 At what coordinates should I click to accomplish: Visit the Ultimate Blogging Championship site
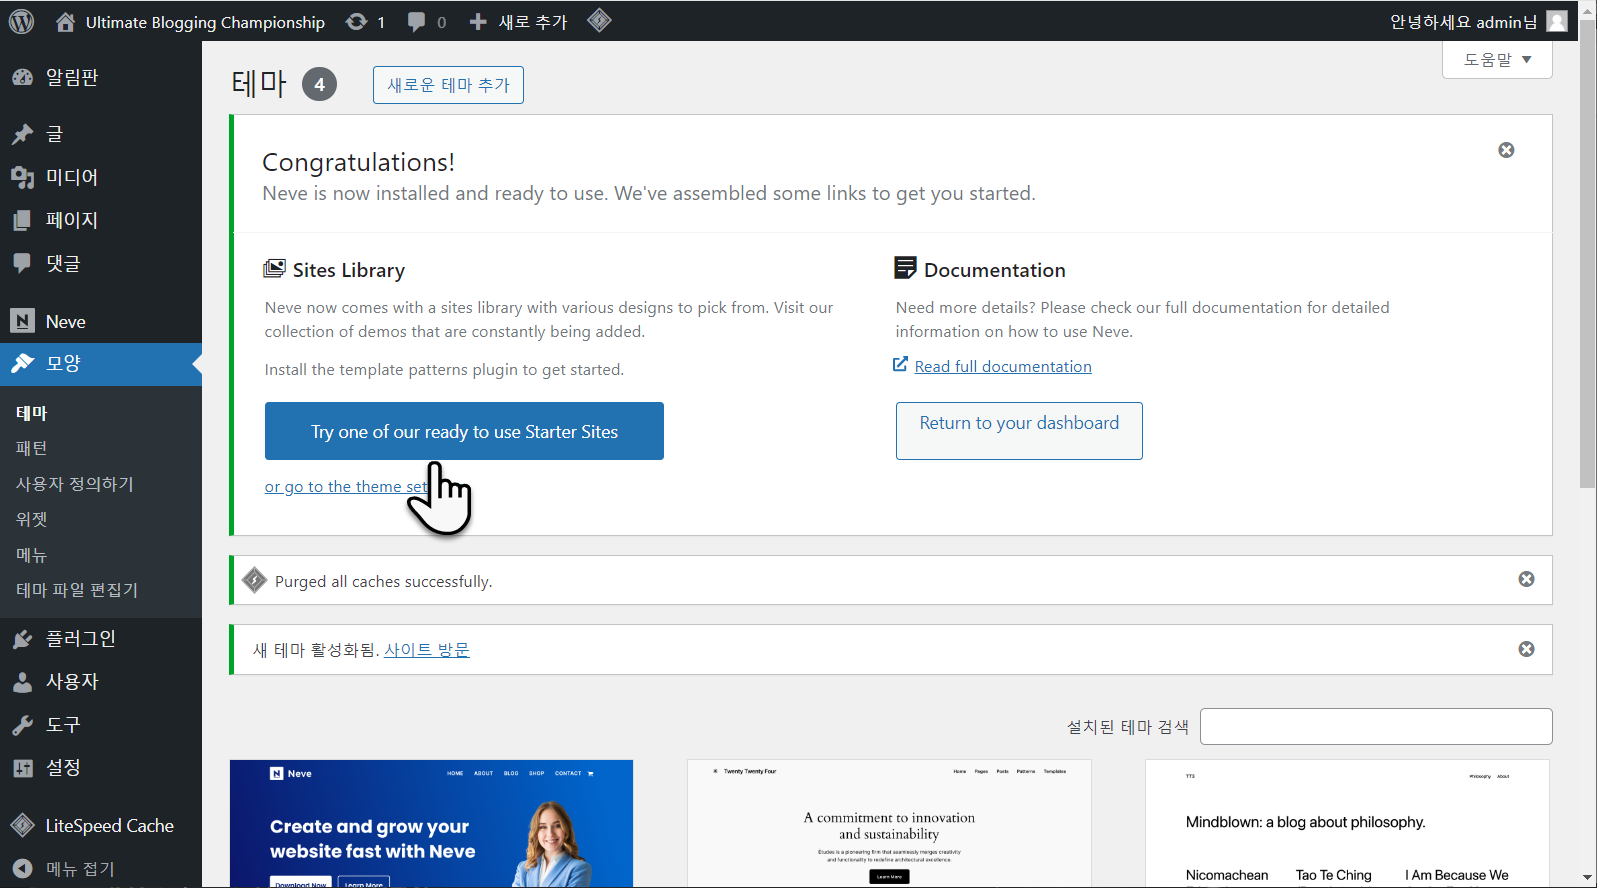point(190,22)
